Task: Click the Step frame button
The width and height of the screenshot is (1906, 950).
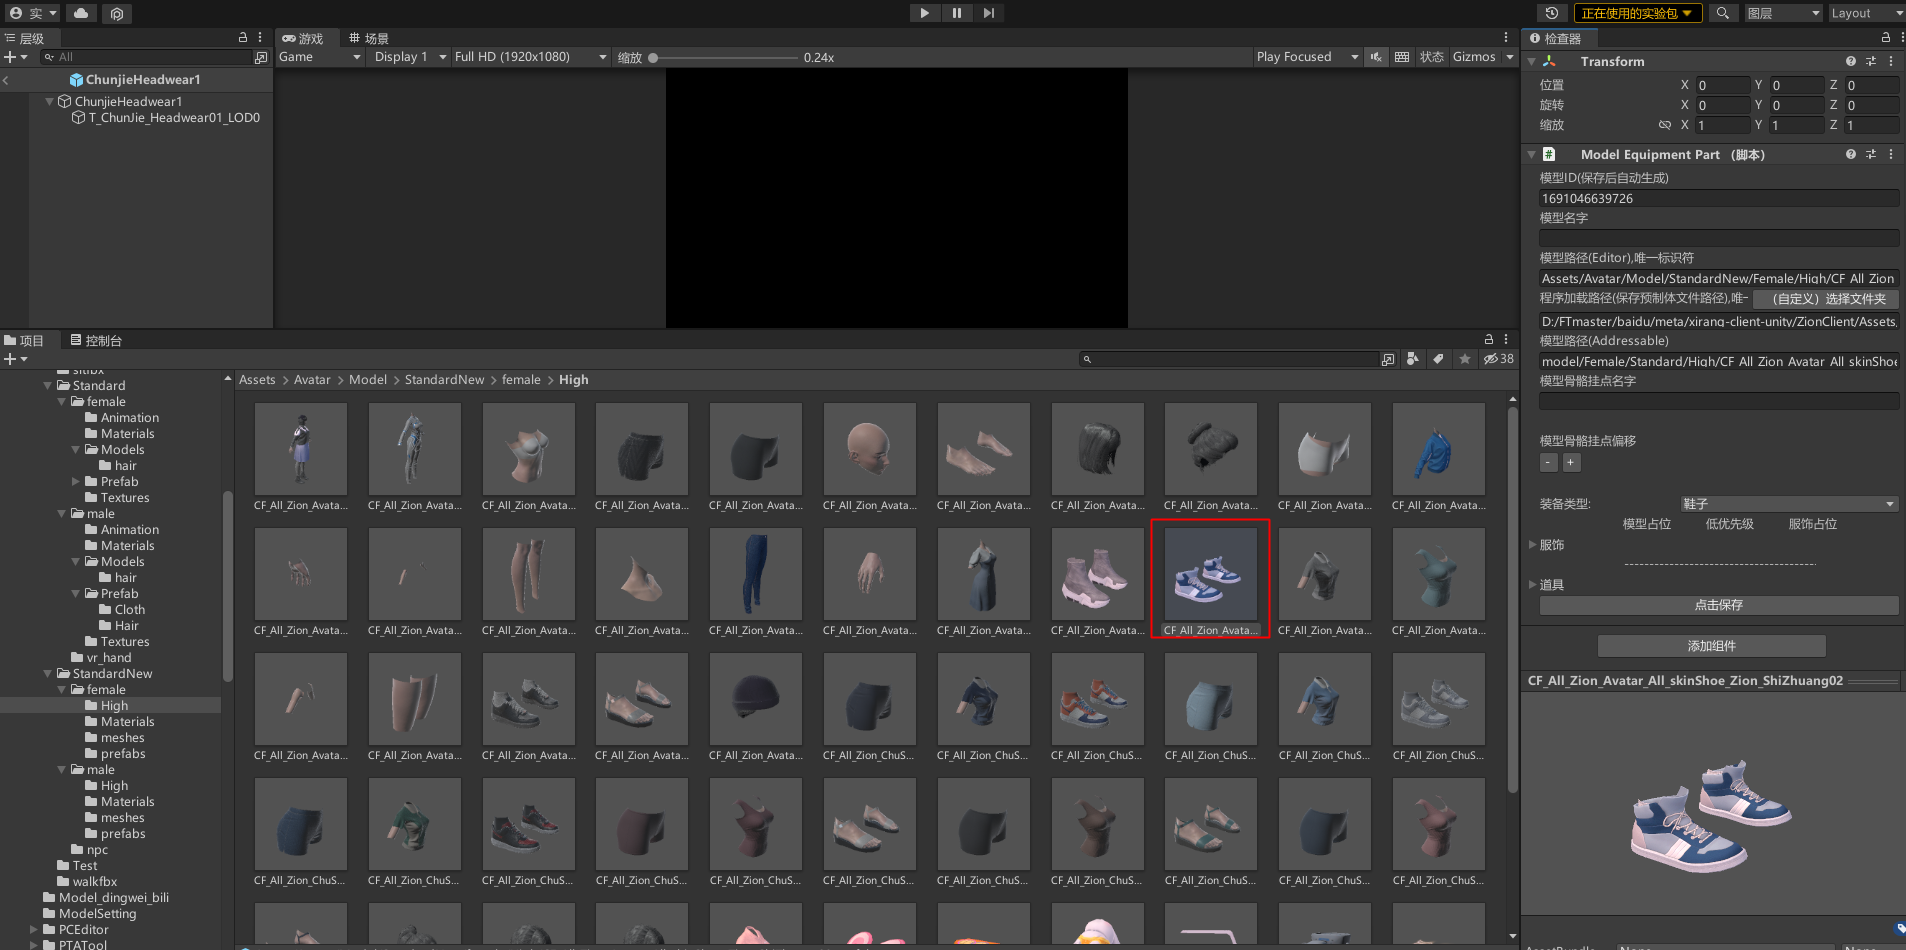Action: tap(988, 13)
